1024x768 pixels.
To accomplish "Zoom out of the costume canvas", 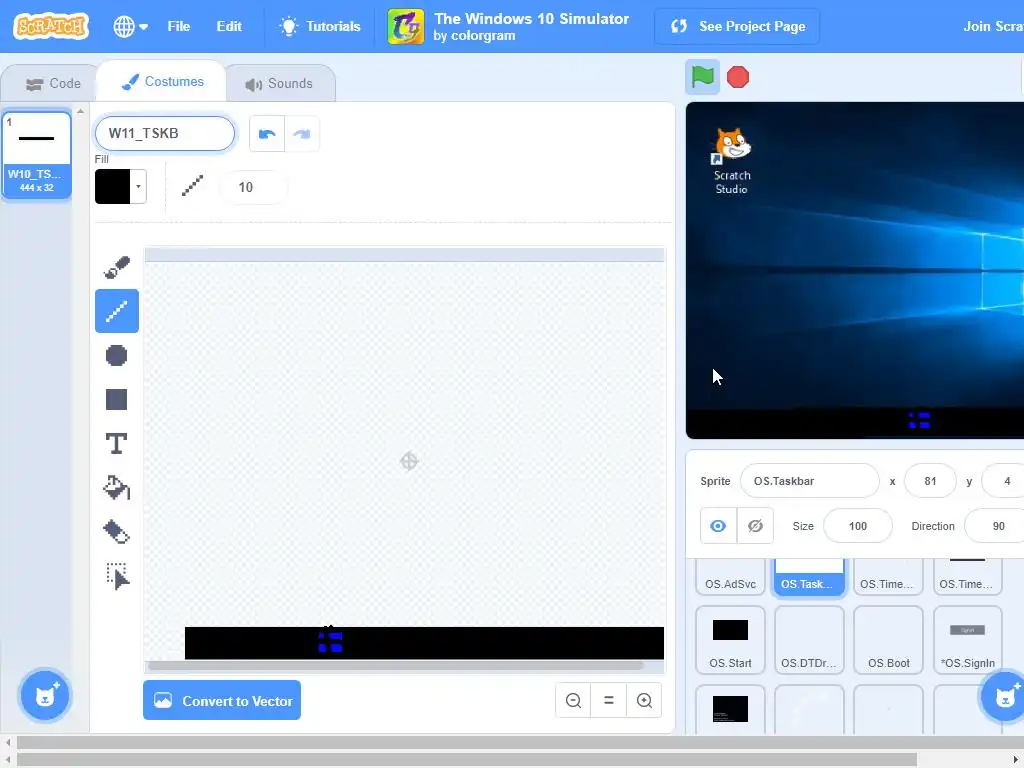I will [573, 700].
